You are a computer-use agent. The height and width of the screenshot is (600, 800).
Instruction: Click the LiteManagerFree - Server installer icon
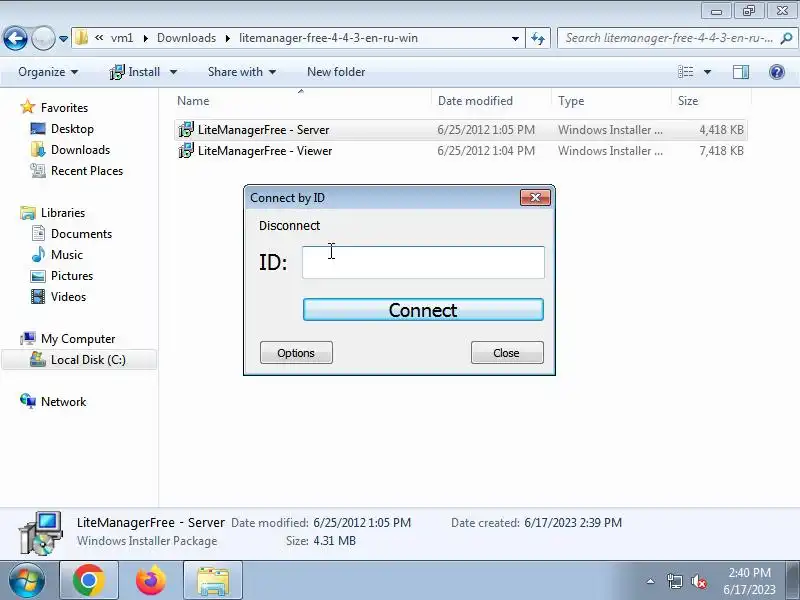(x=186, y=130)
